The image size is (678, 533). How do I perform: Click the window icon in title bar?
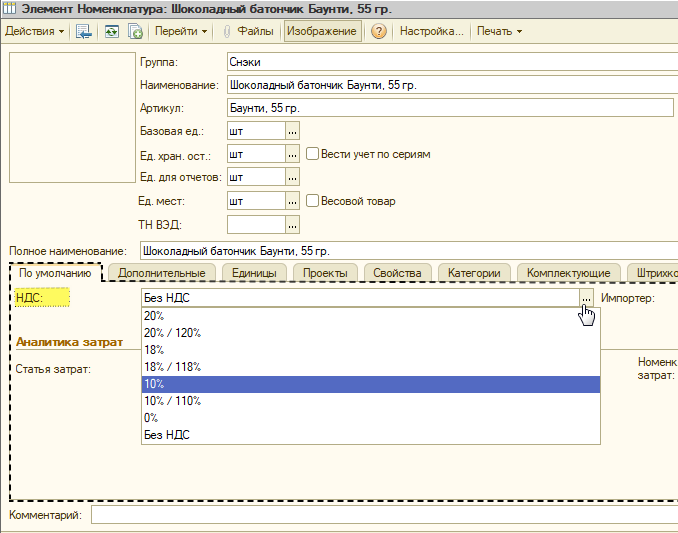tap(9, 8)
